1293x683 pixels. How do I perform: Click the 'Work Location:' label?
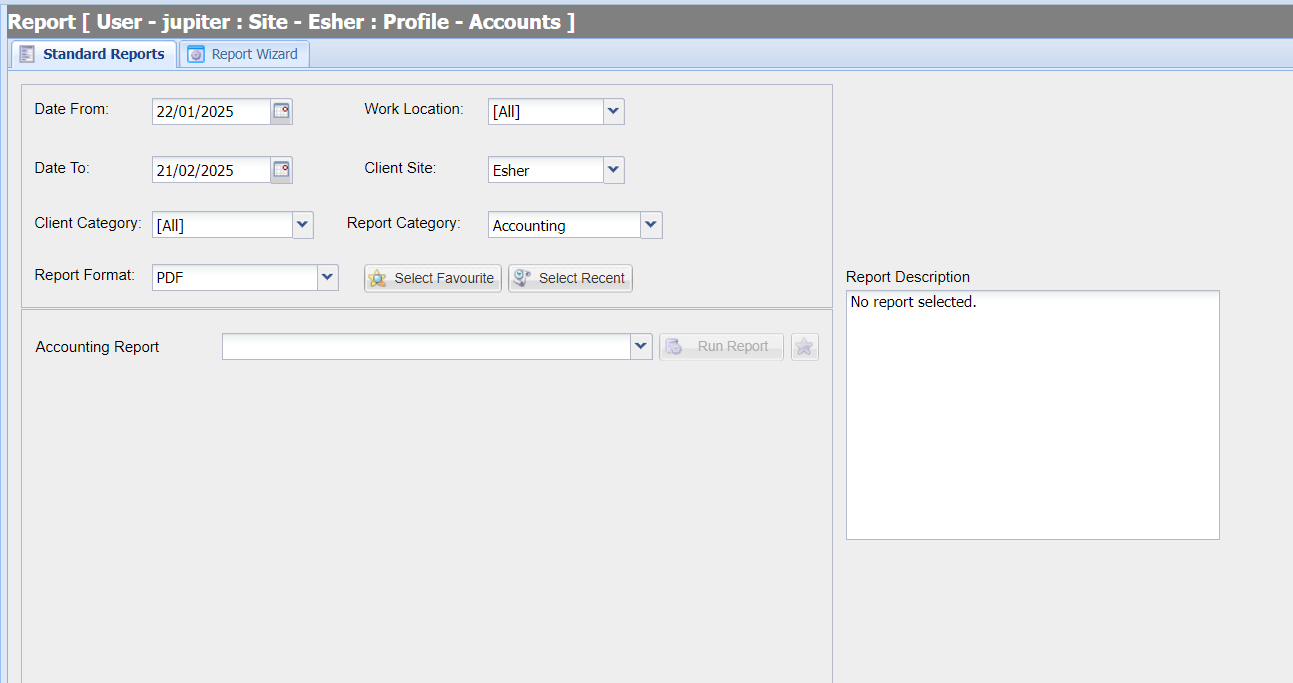pos(414,109)
